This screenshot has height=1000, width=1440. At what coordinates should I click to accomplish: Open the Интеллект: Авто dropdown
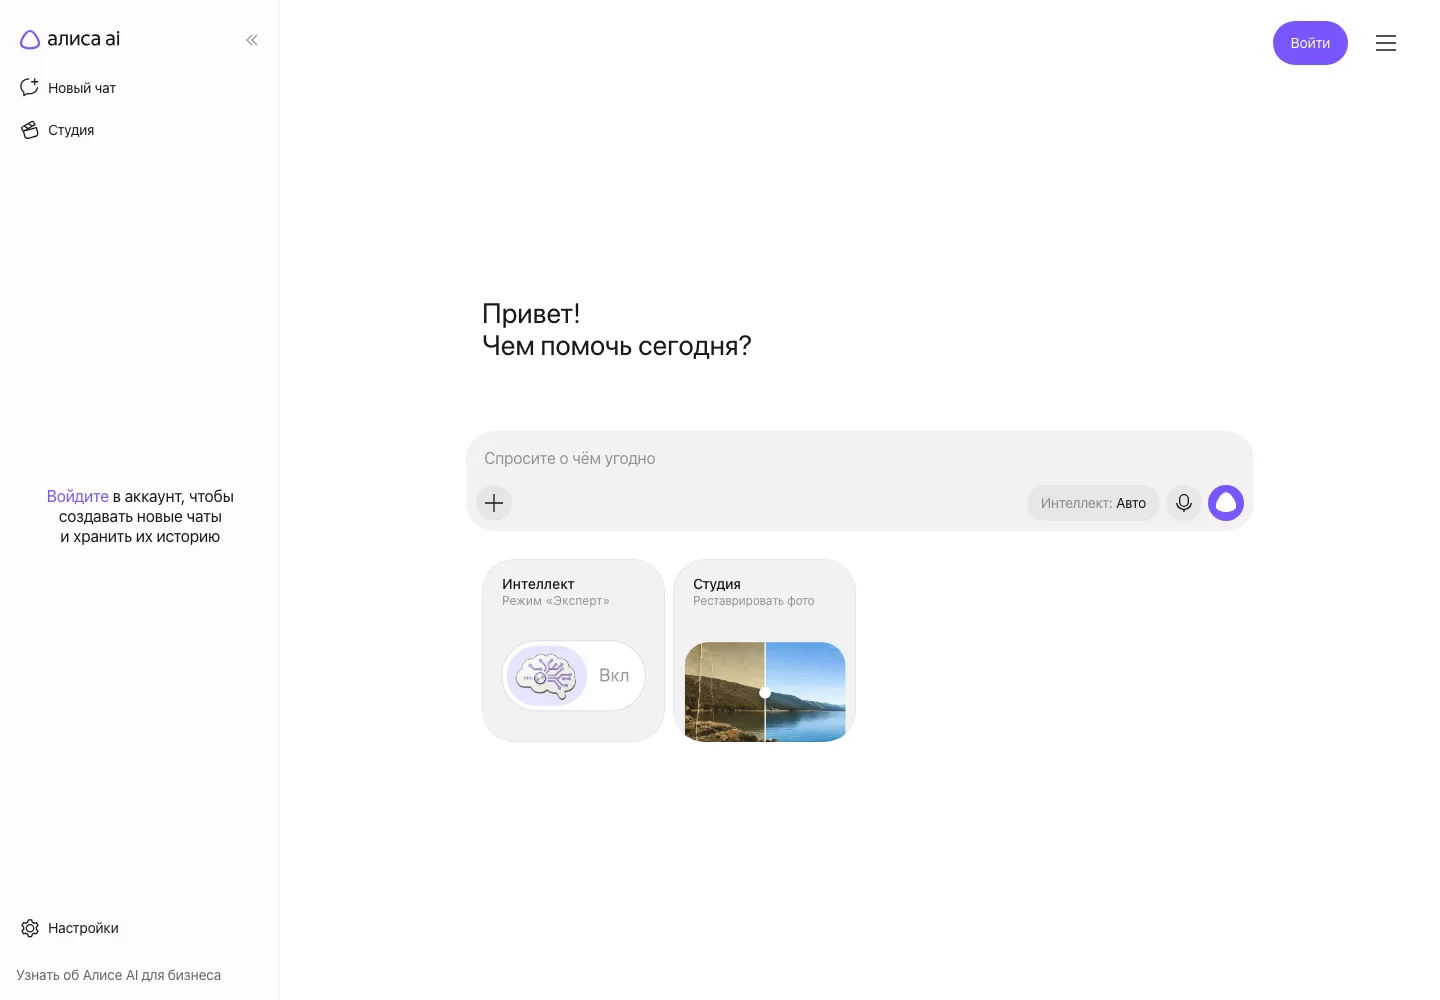[x=1093, y=503]
